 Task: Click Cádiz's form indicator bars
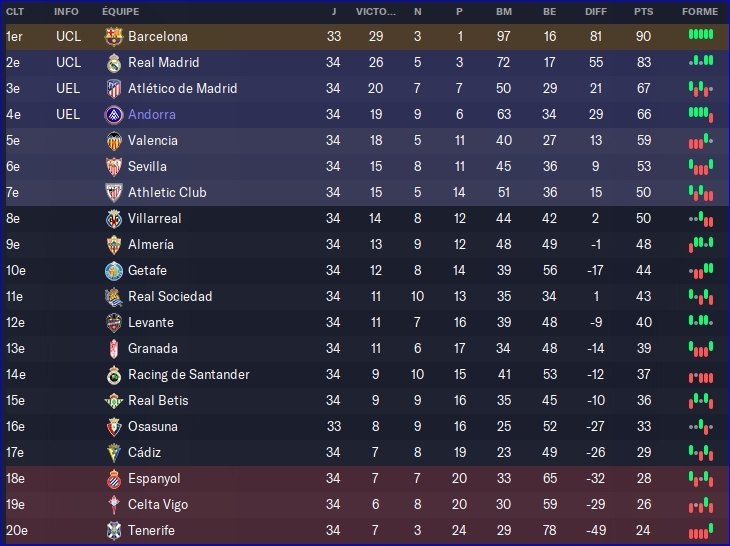700,452
